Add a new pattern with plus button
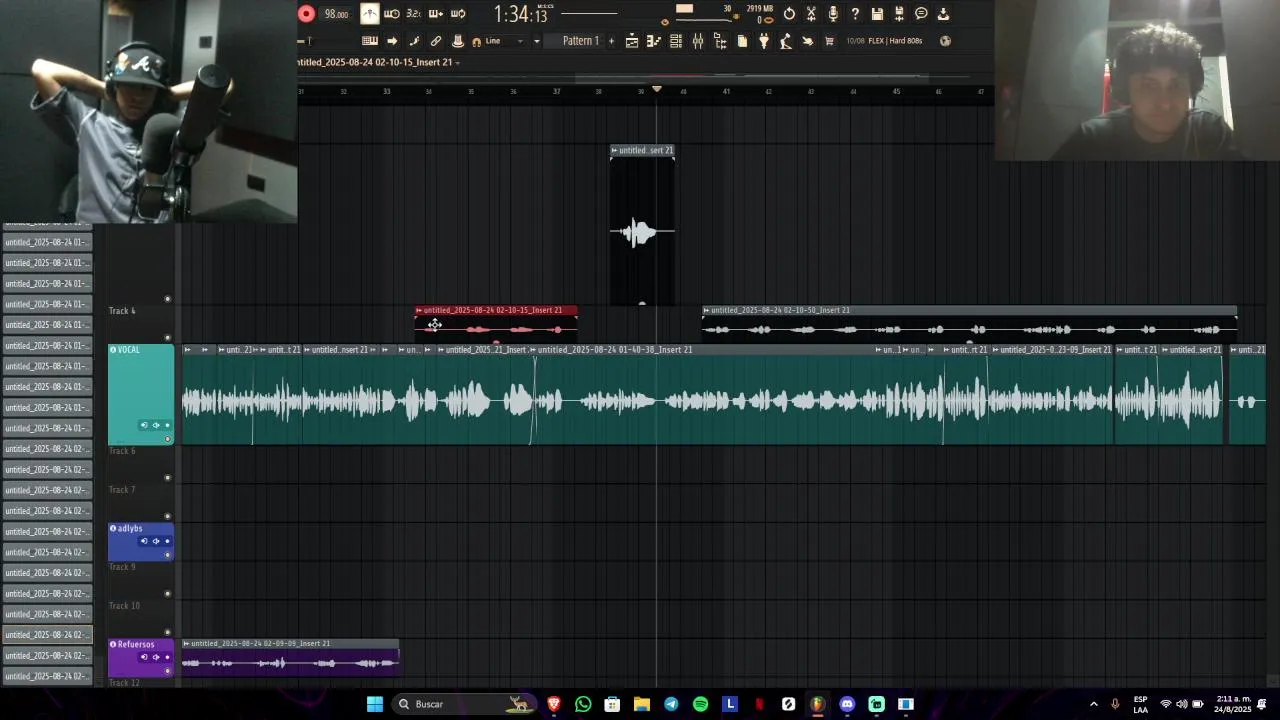 611,41
